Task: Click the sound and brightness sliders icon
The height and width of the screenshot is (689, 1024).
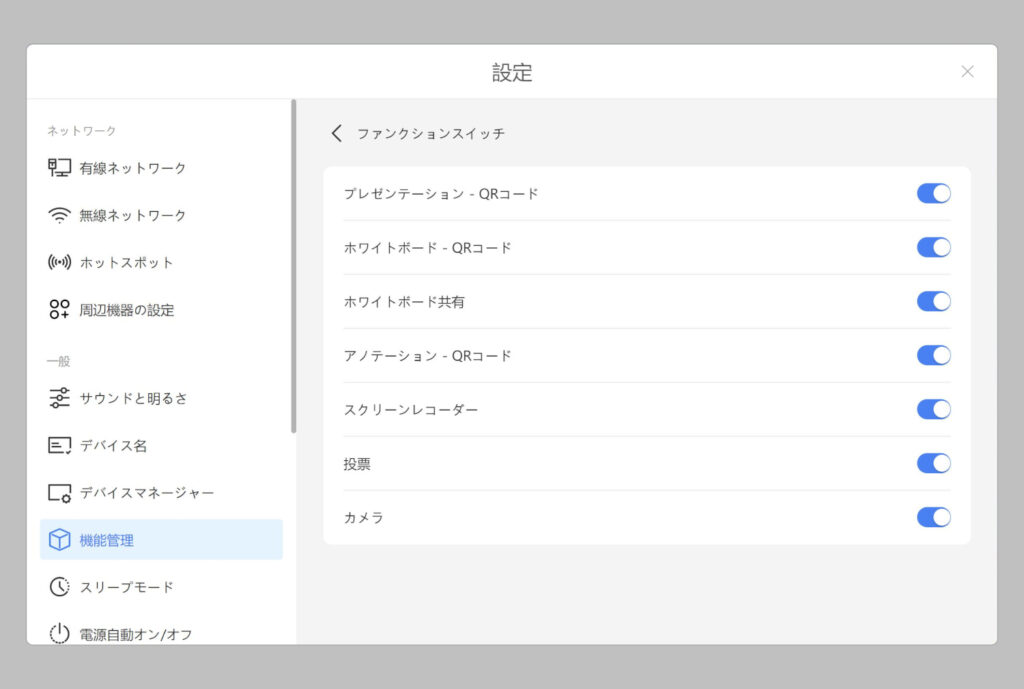Action: (x=60, y=398)
